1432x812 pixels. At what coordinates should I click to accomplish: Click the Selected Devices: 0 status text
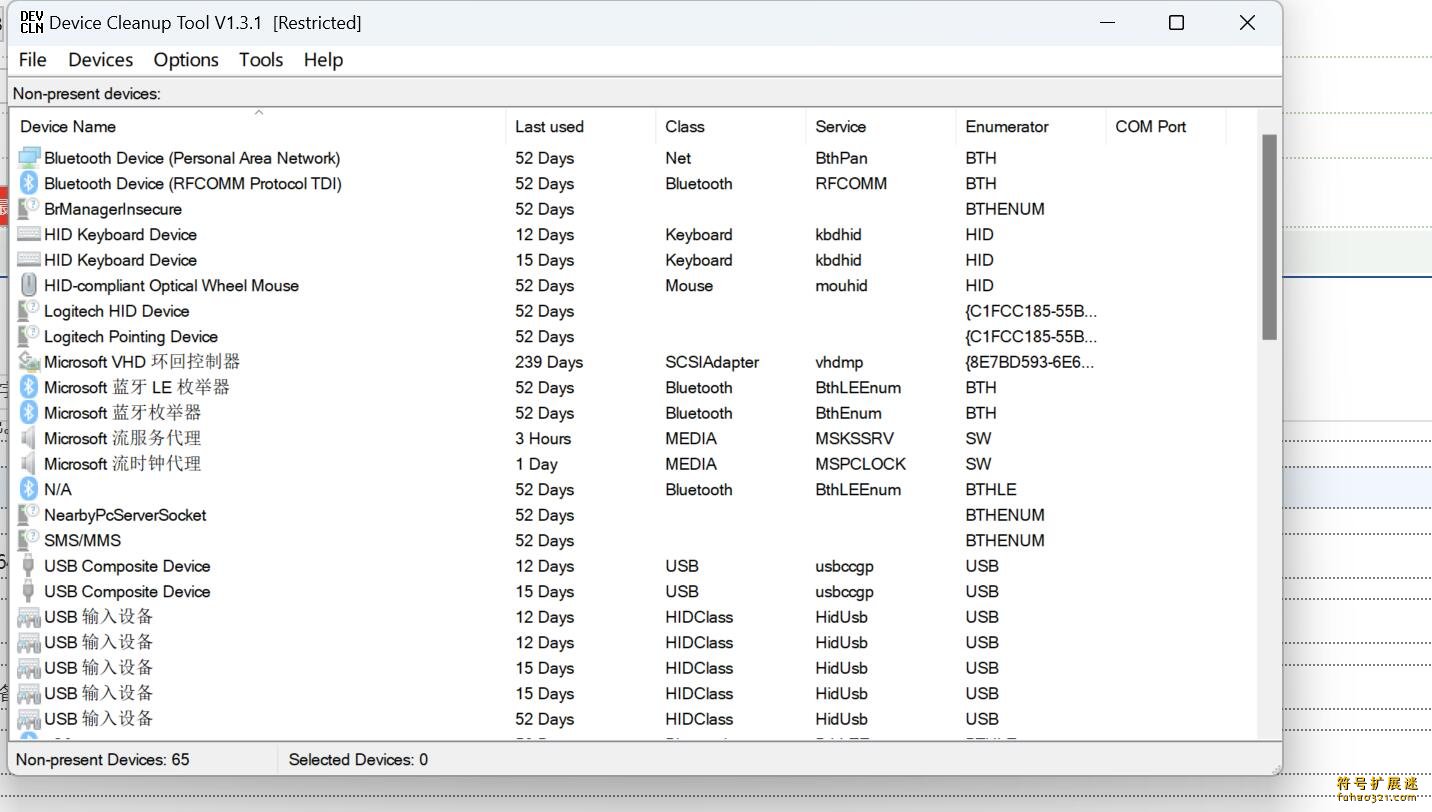pos(358,760)
